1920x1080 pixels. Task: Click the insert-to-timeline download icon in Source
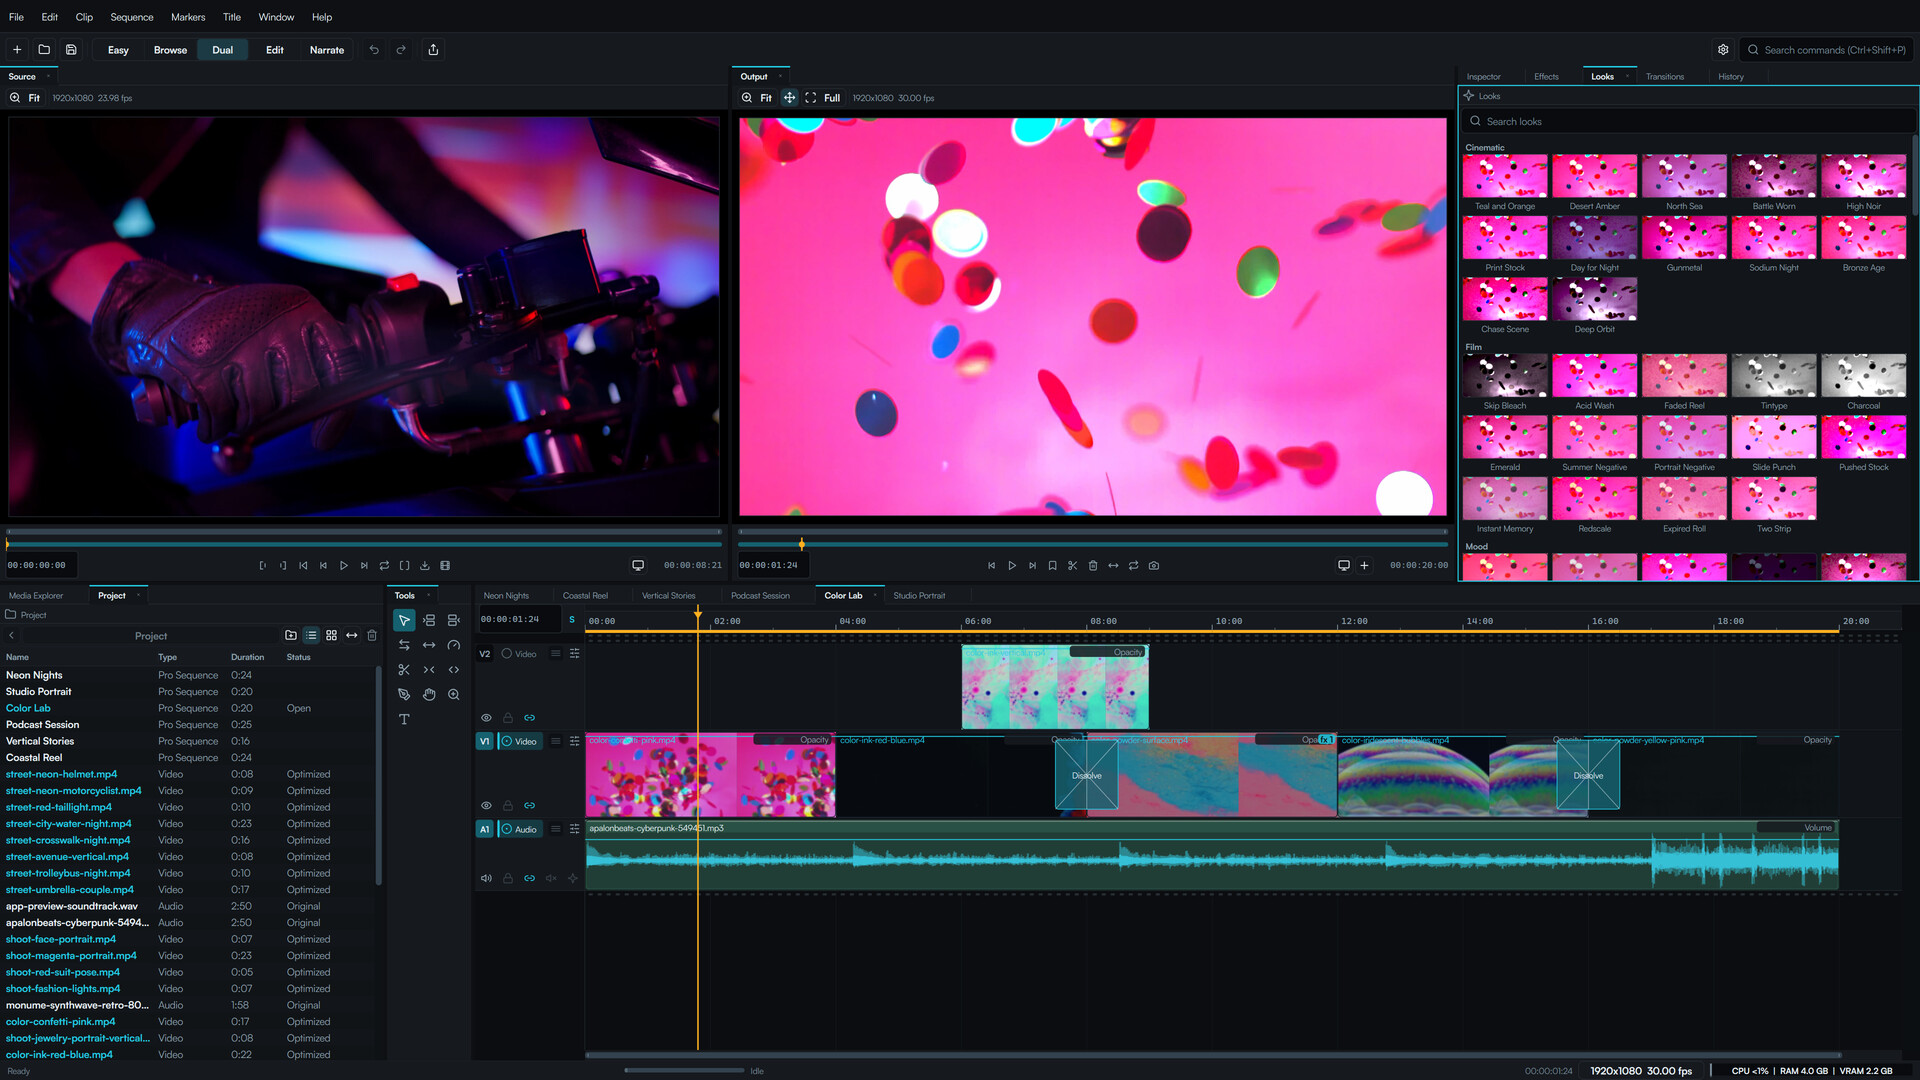pyautogui.click(x=425, y=566)
